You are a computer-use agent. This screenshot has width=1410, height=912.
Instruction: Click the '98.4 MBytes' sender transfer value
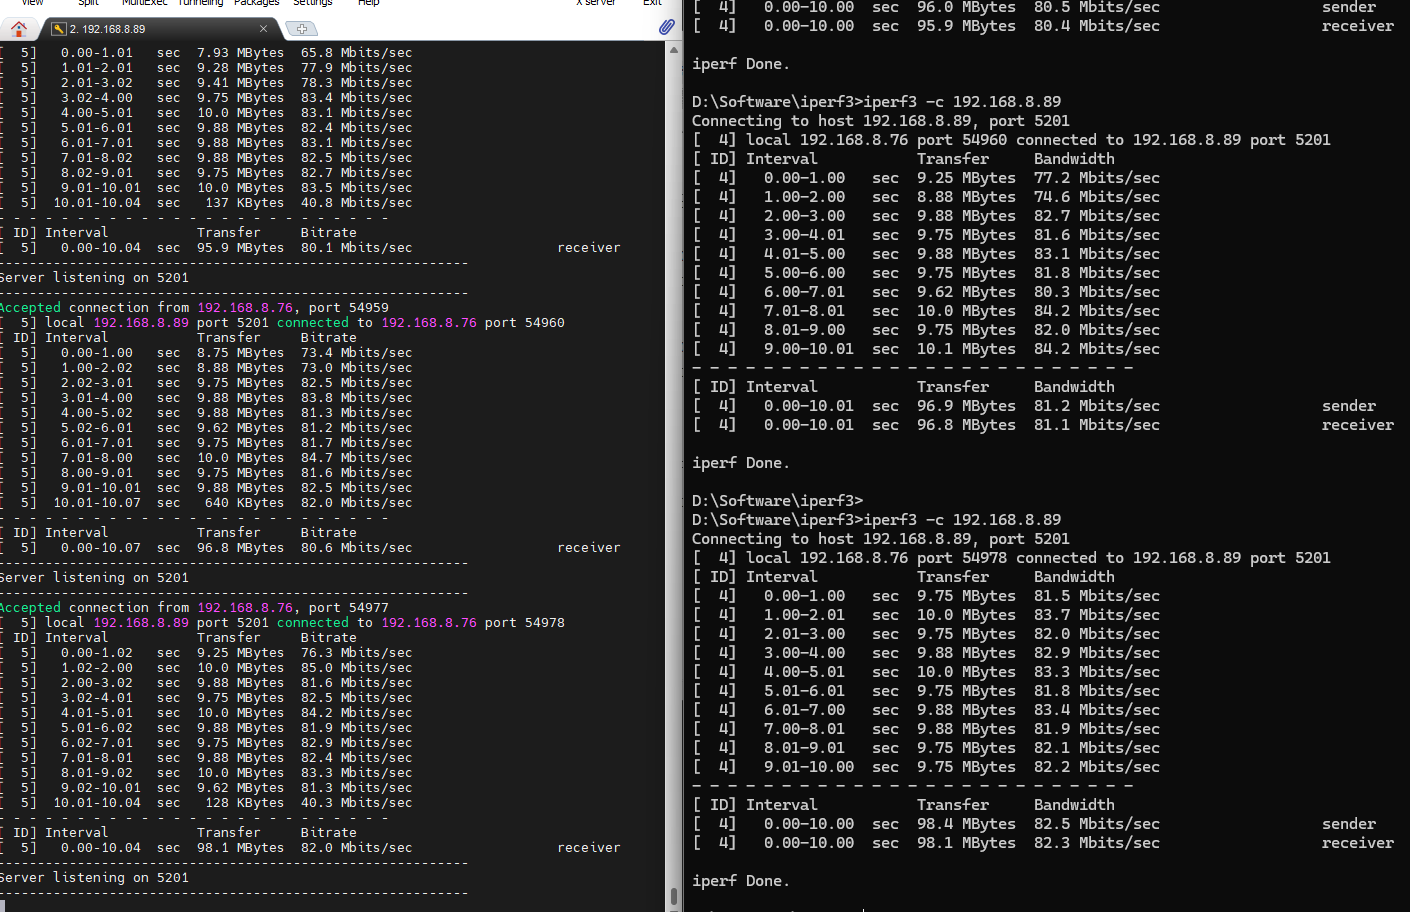pos(966,824)
